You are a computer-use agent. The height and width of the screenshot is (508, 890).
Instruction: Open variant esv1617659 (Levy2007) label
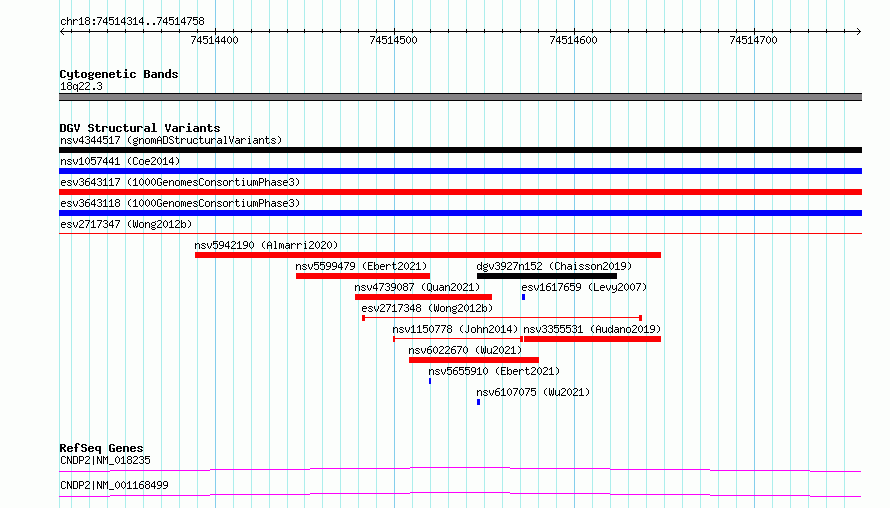click(x=584, y=287)
